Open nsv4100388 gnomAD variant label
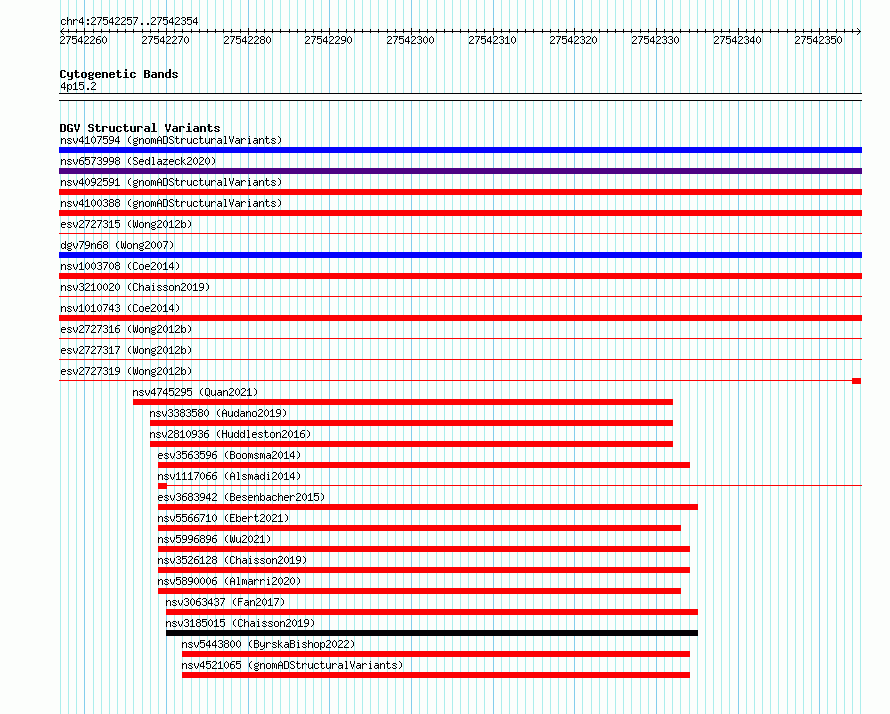This screenshot has height=714, width=890. click(x=171, y=203)
